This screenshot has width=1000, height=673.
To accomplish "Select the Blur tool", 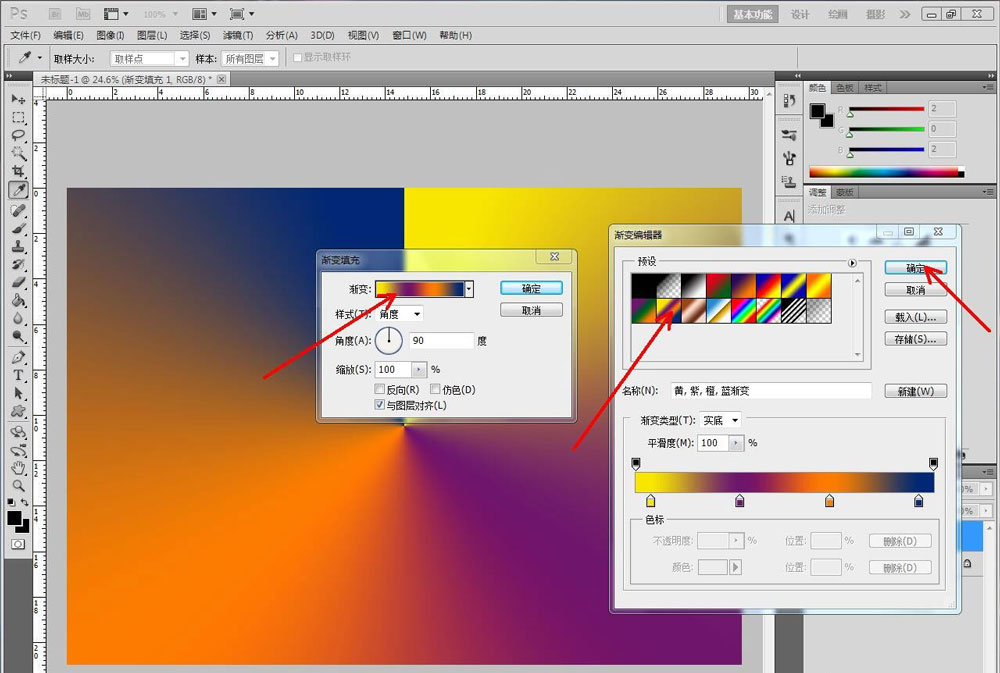I will coord(18,318).
